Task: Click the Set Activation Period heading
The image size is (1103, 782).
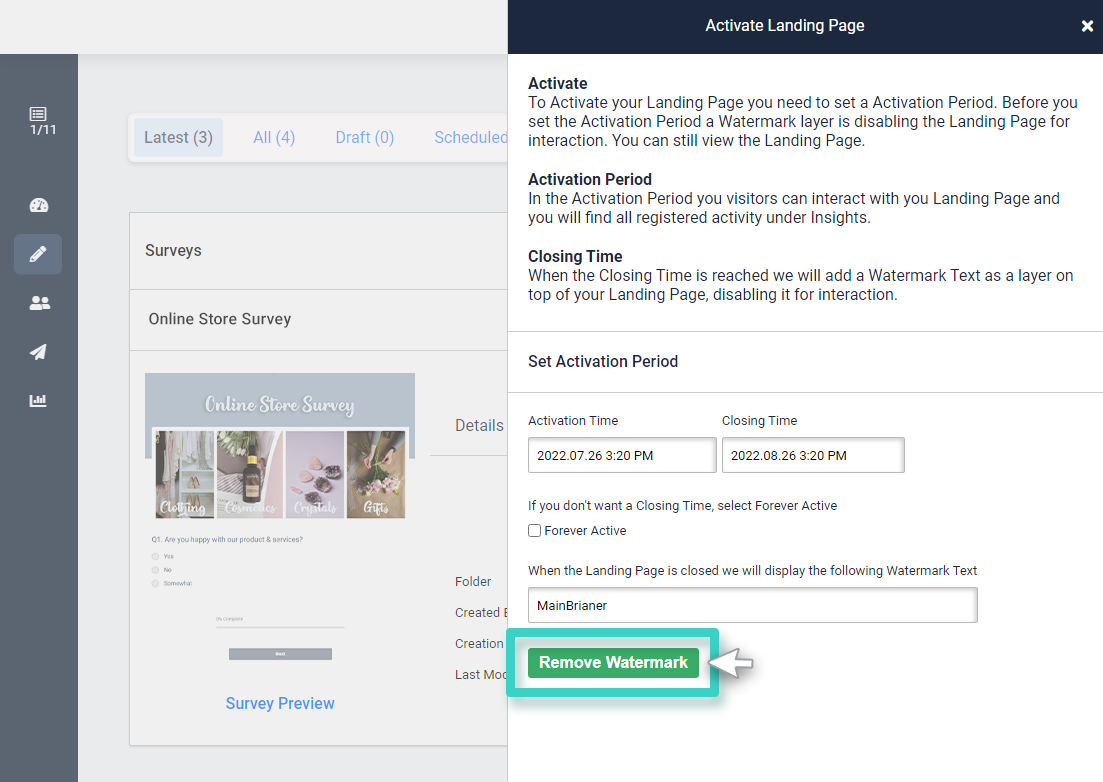Action: point(603,361)
